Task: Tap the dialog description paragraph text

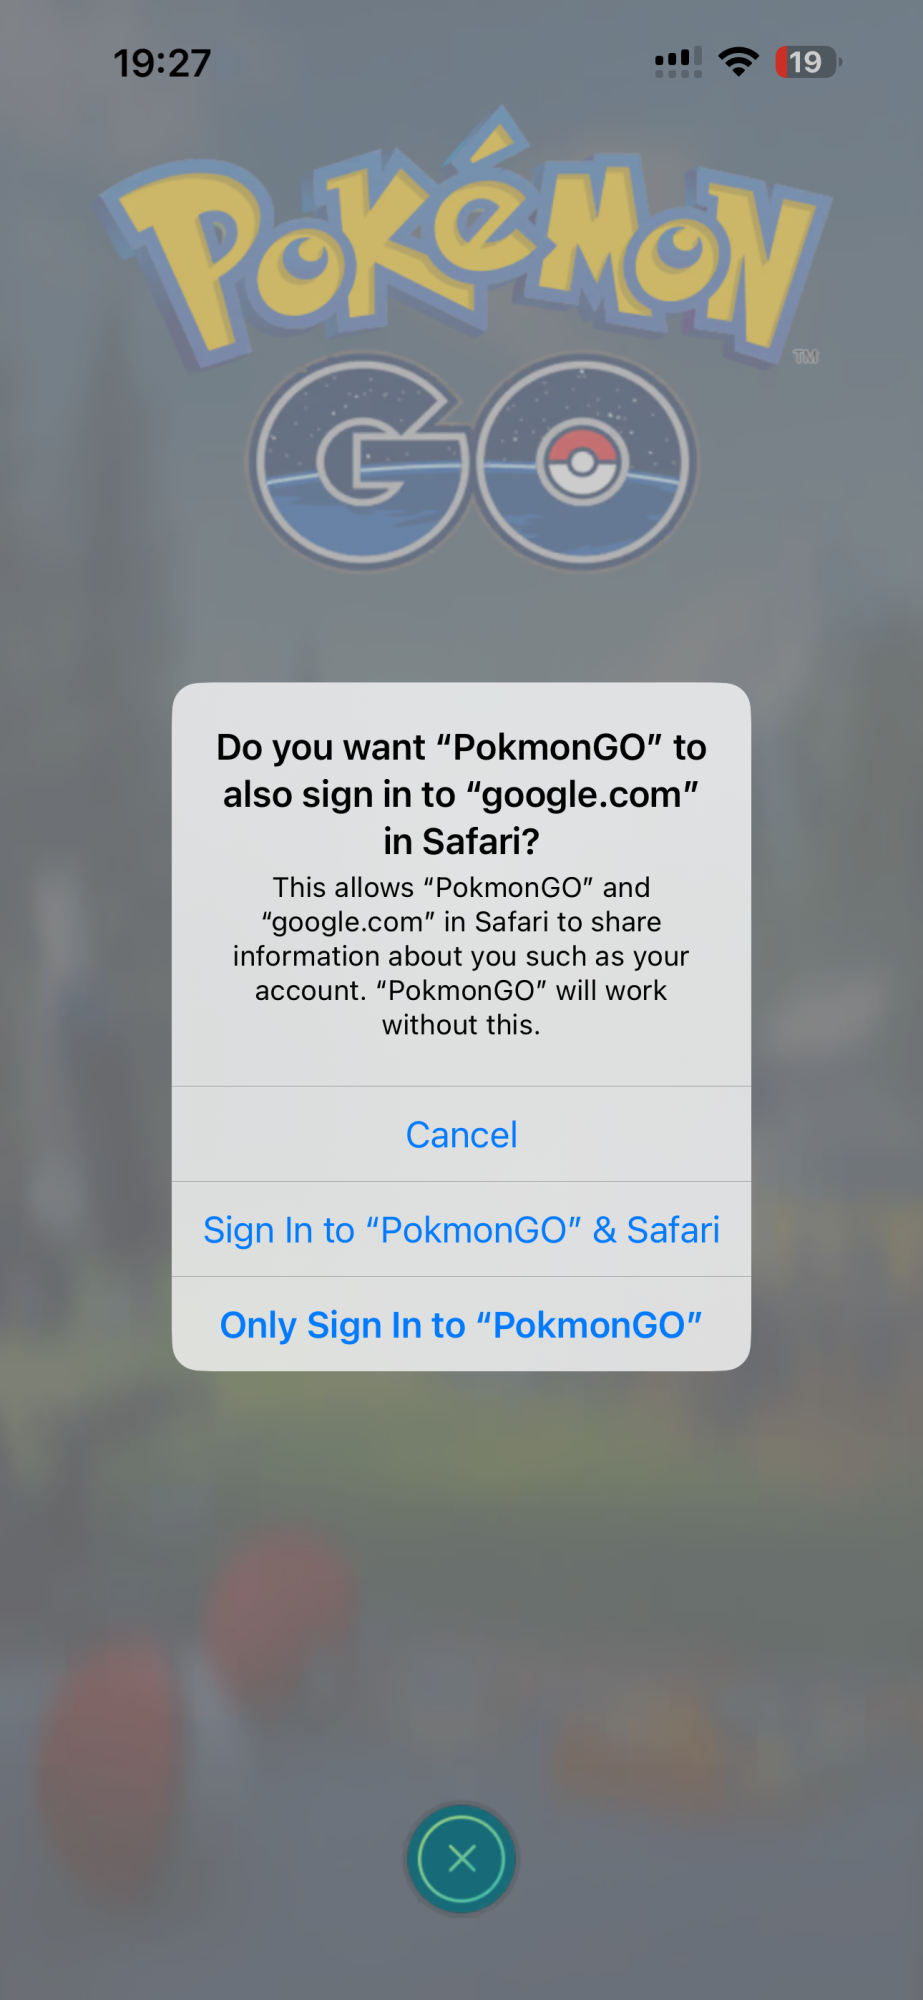Action: (x=461, y=956)
